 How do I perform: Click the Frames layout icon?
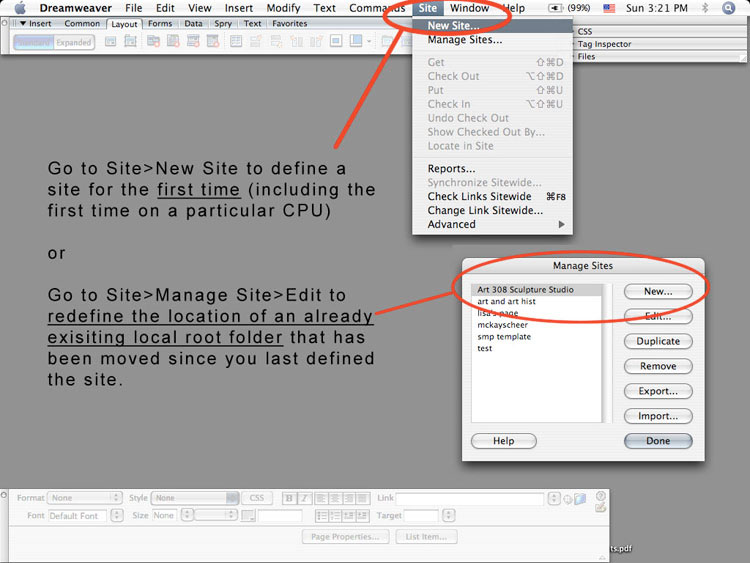[356, 42]
